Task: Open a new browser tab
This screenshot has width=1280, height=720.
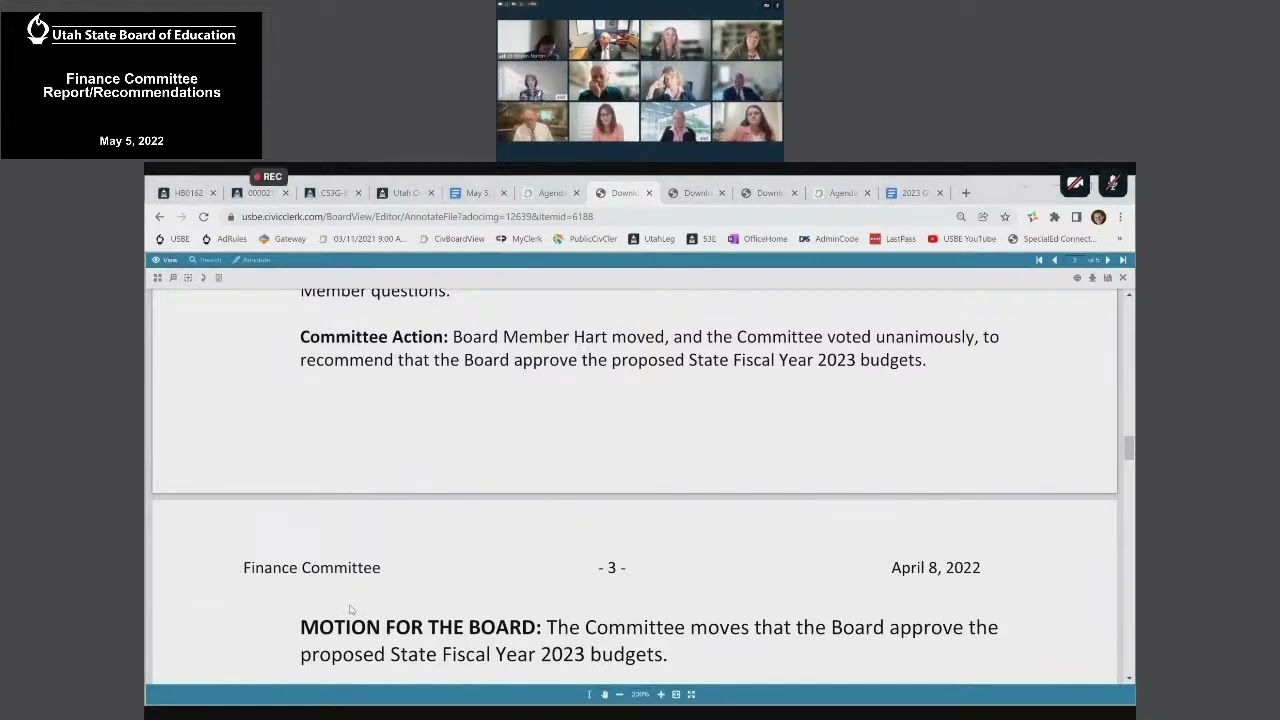Action: 966,193
